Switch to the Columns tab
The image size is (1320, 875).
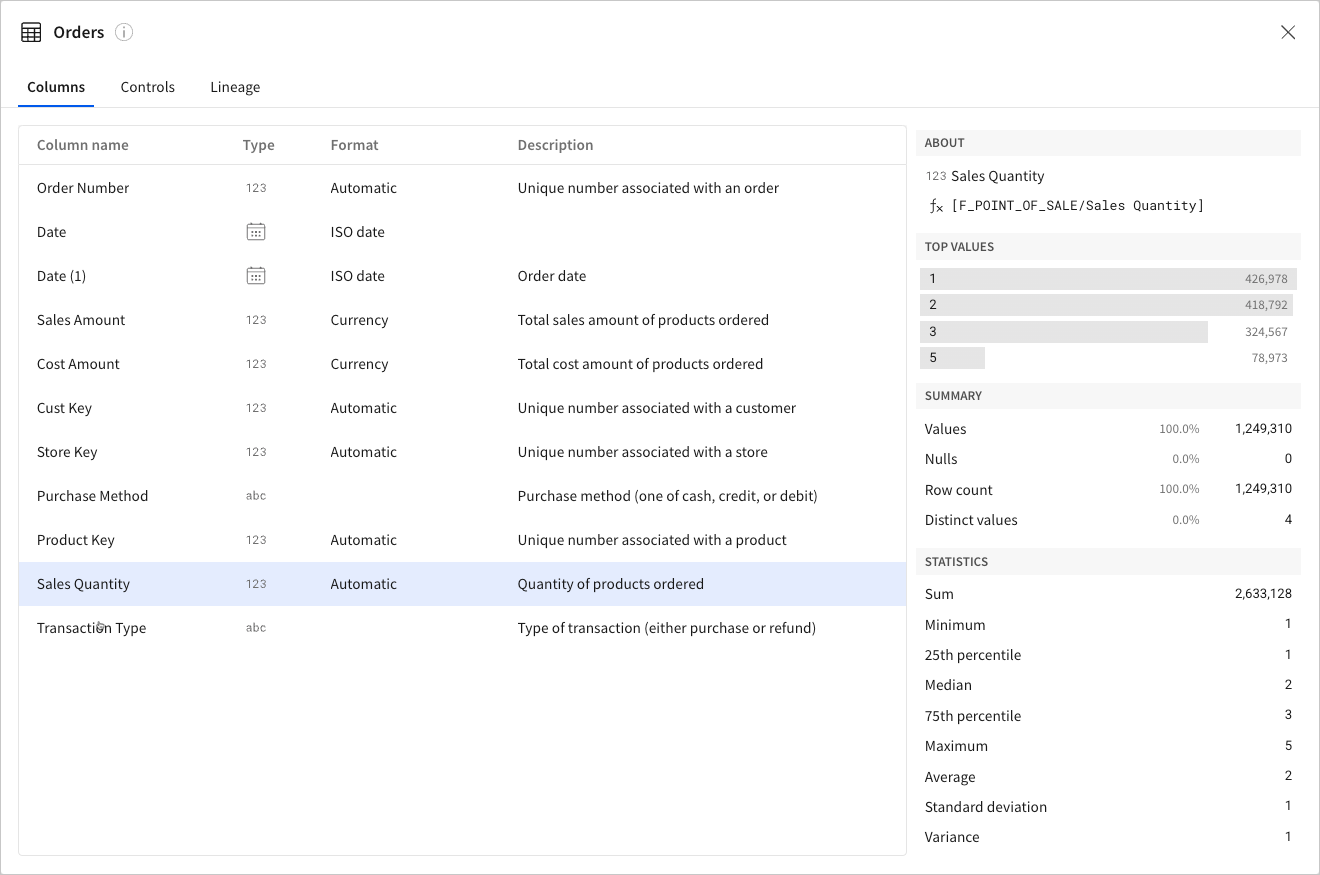tap(56, 87)
